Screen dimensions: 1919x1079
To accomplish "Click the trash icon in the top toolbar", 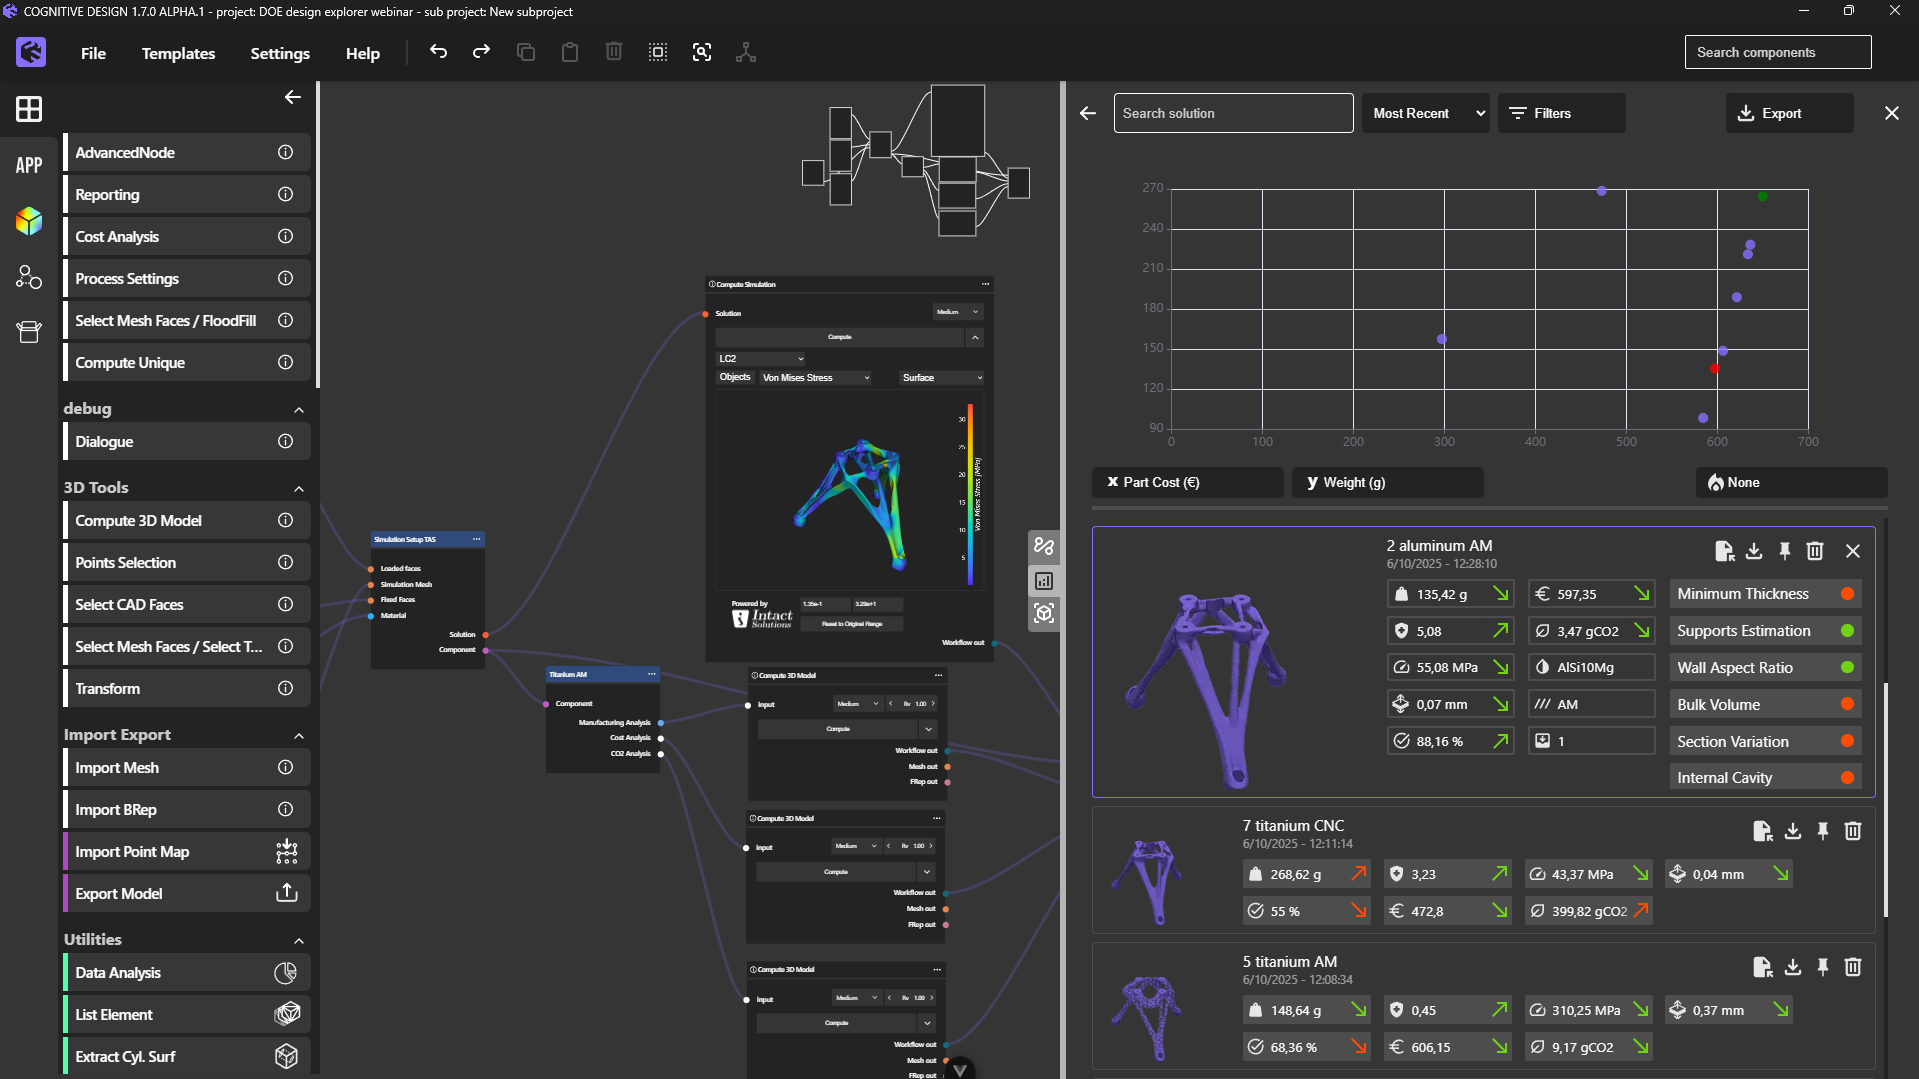I will click(x=614, y=52).
